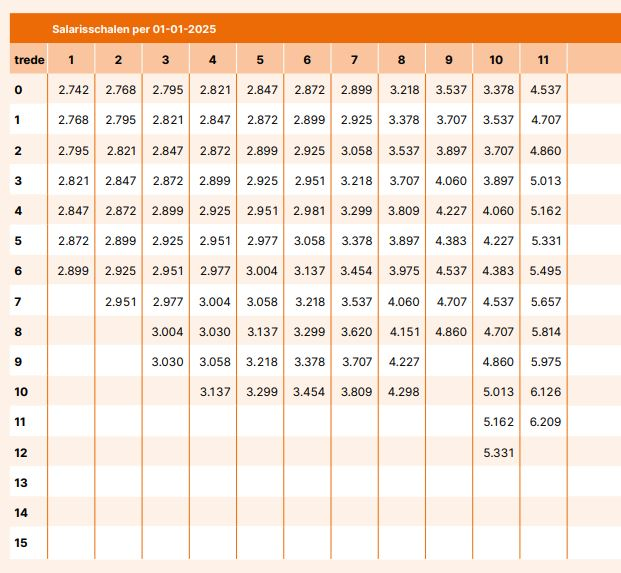The image size is (621, 573).
Task: Click column header 11 in the header row
Action: [x=543, y=60]
